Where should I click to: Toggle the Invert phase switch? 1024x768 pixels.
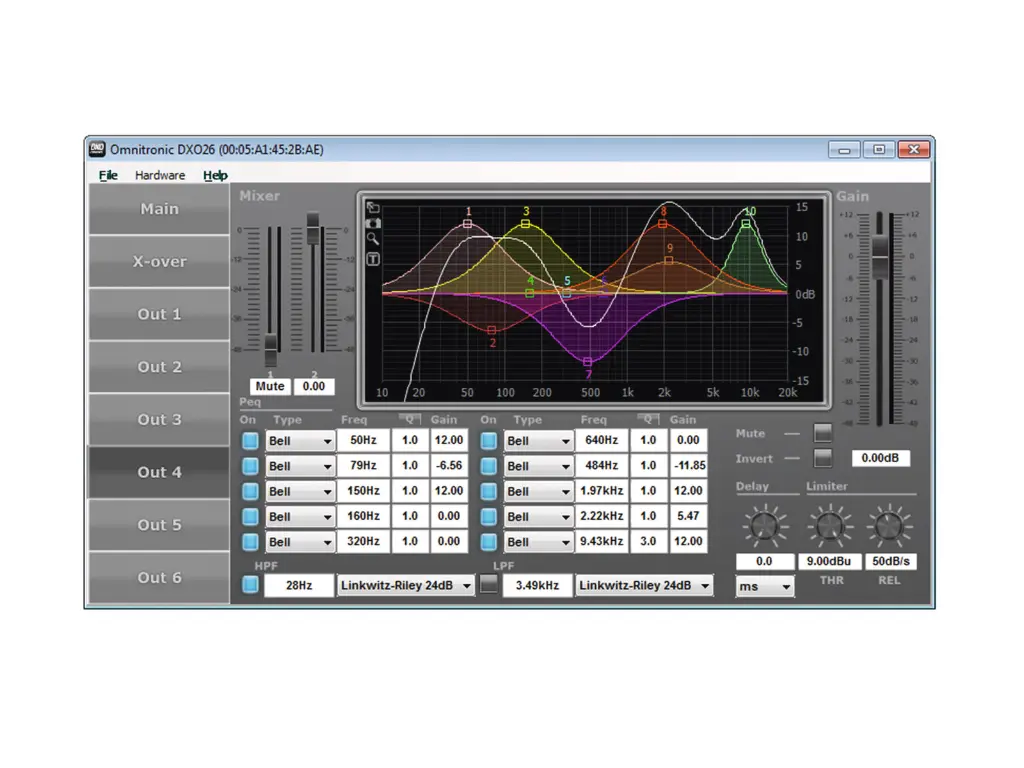822,458
